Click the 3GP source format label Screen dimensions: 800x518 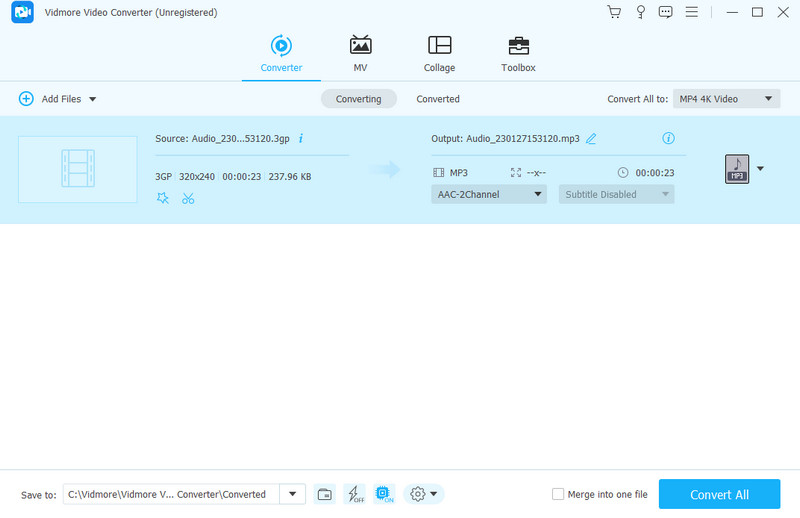(163, 177)
